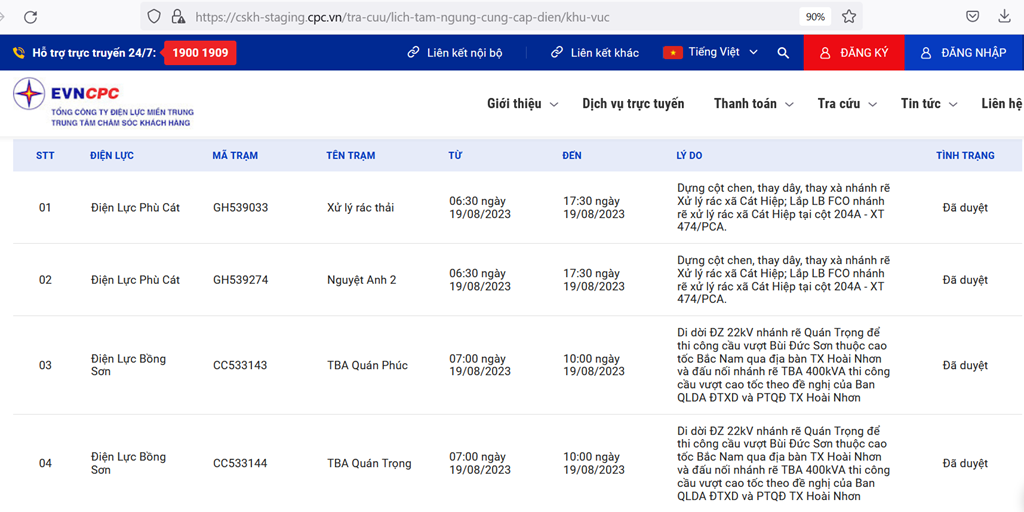Click the shield tracking protection icon

[153, 17]
